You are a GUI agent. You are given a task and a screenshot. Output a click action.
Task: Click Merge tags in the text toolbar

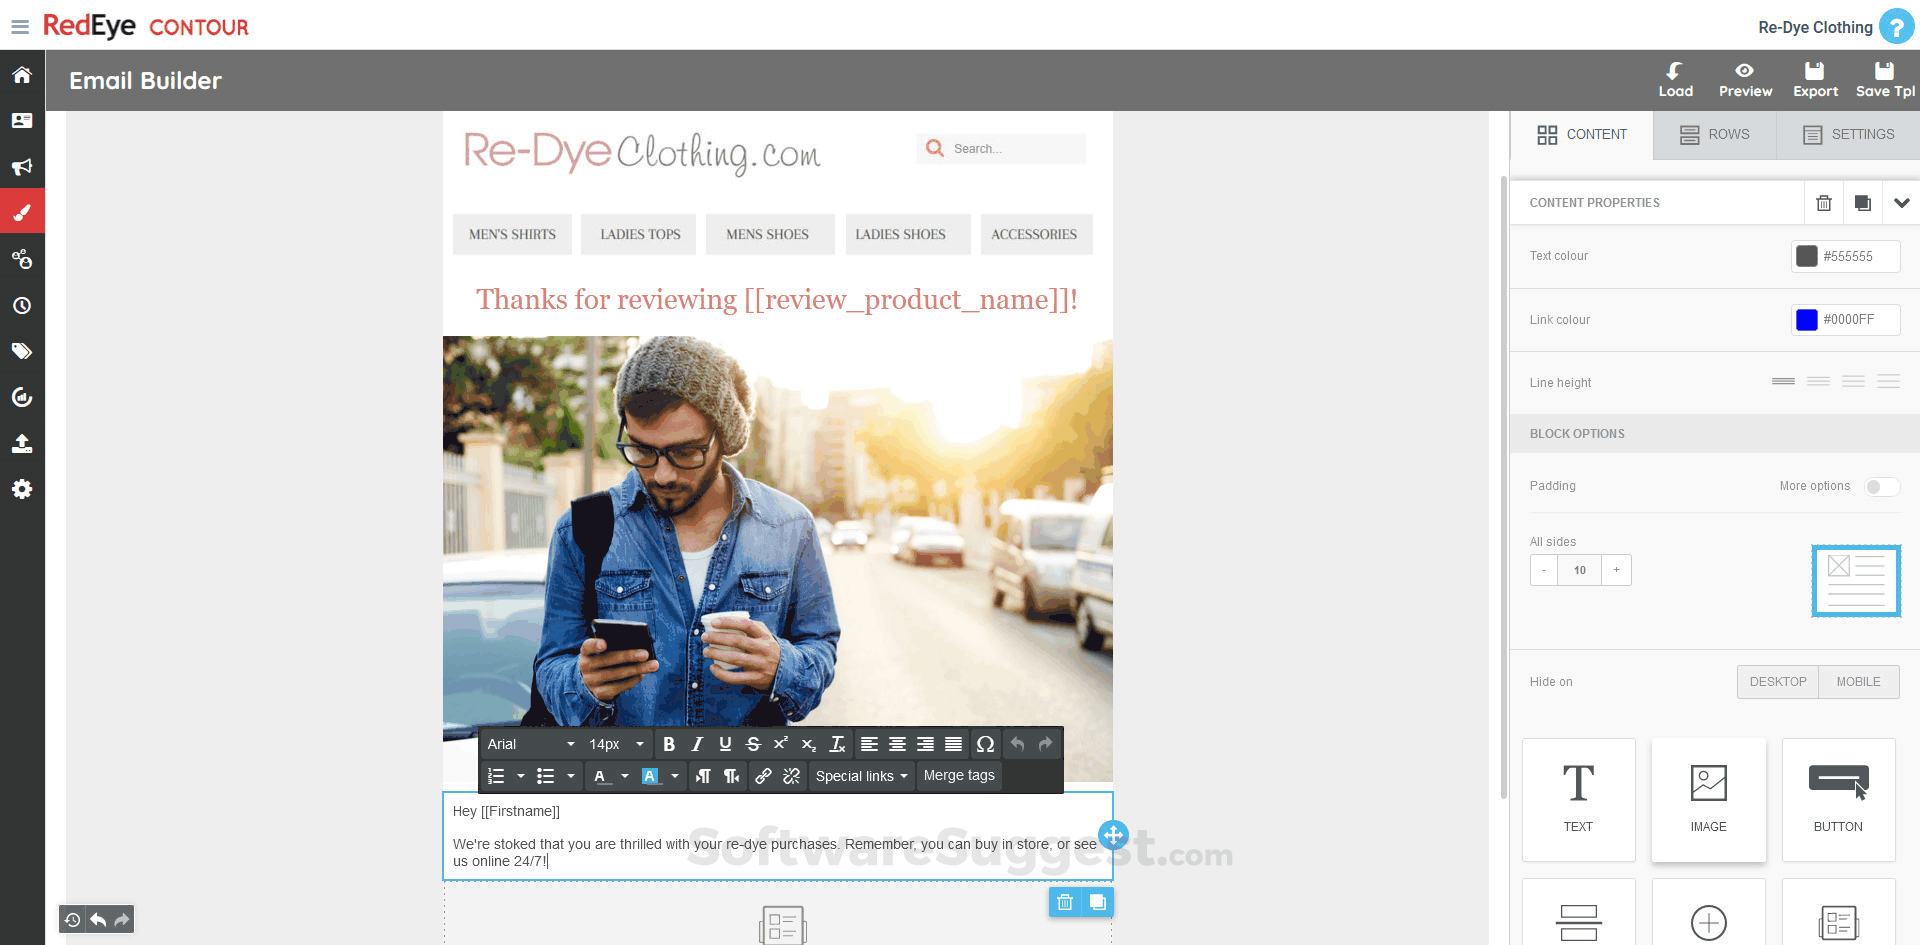pyautogui.click(x=958, y=775)
